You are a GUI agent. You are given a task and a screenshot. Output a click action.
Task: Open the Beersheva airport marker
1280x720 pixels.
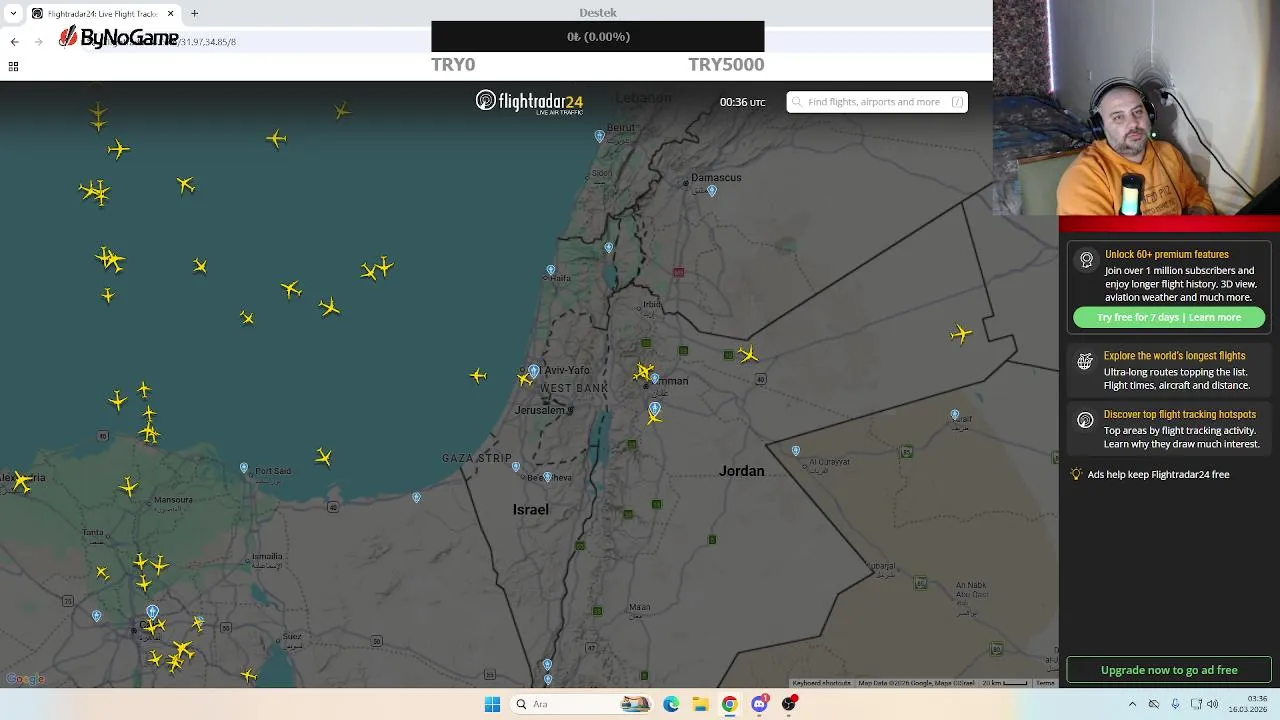(547, 477)
